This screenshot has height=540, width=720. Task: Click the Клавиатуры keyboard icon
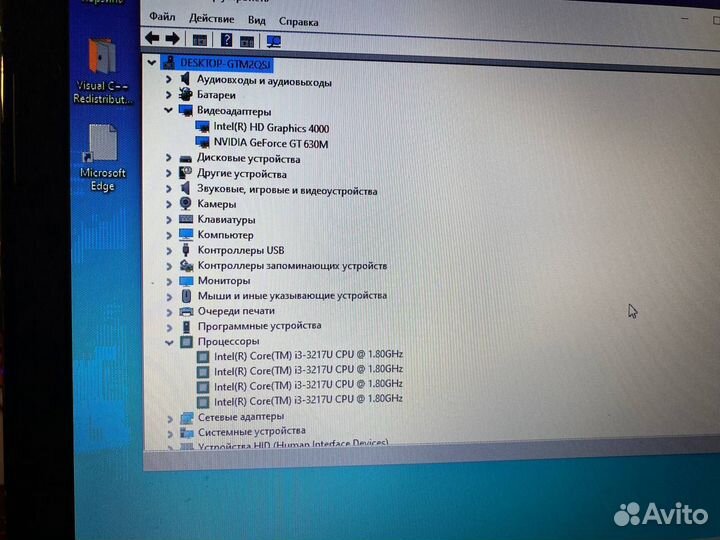186,219
